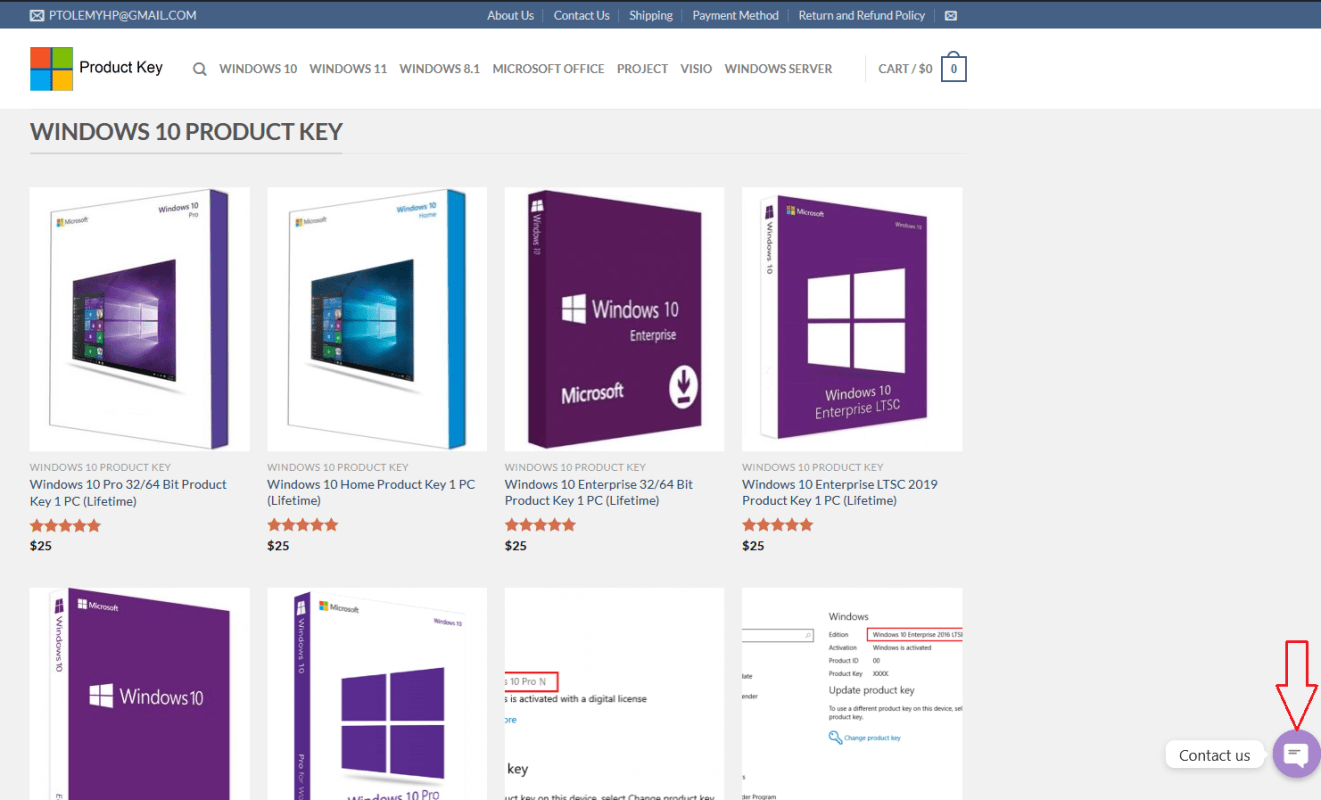Open the Windows 10 Enterprise LTSC box thumbnail

[852, 319]
